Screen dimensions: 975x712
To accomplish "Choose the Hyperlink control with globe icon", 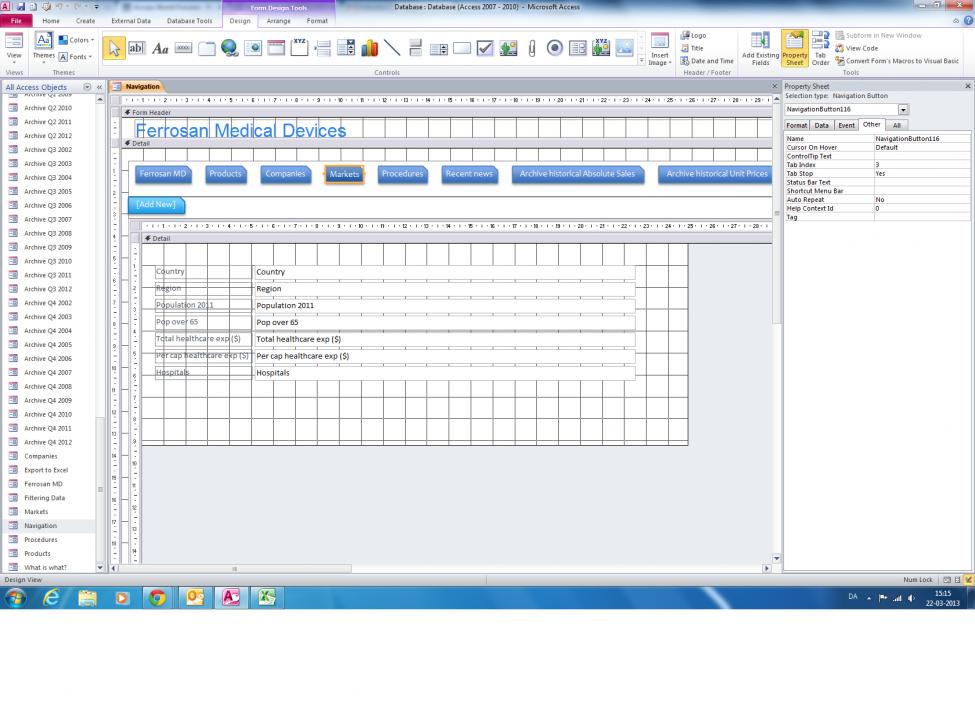I will pyautogui.click(x=229, y=49).
